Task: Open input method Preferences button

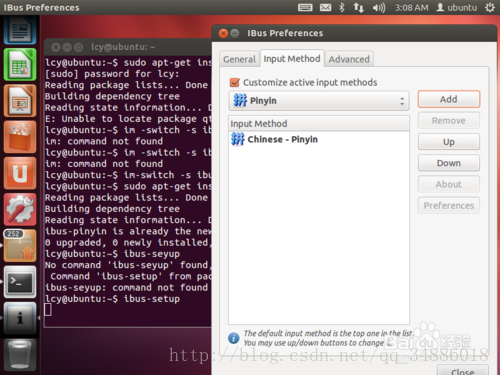Action: point(449,205)
